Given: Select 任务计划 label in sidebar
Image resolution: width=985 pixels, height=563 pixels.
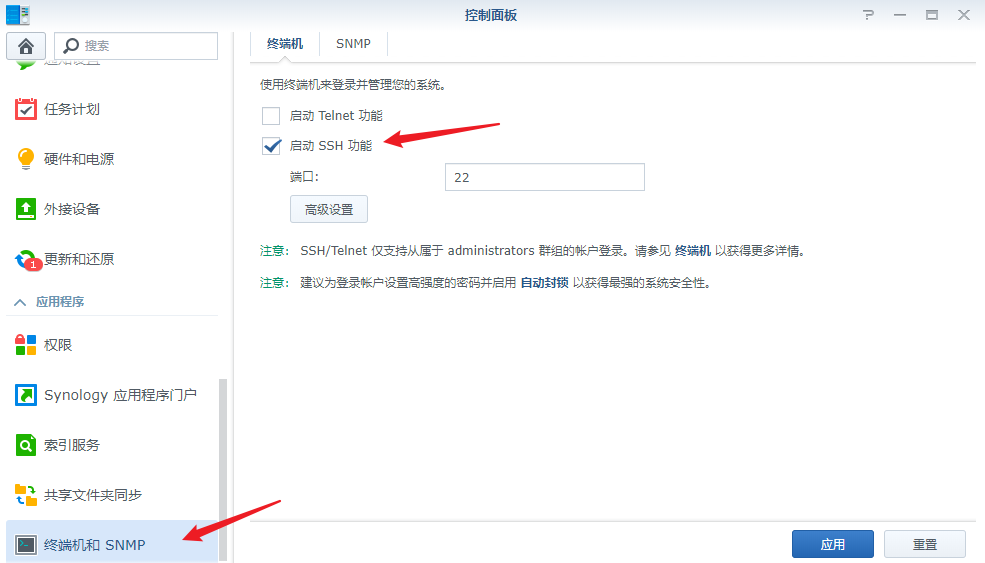Looking at the screenshot, I should click(72, 109).
